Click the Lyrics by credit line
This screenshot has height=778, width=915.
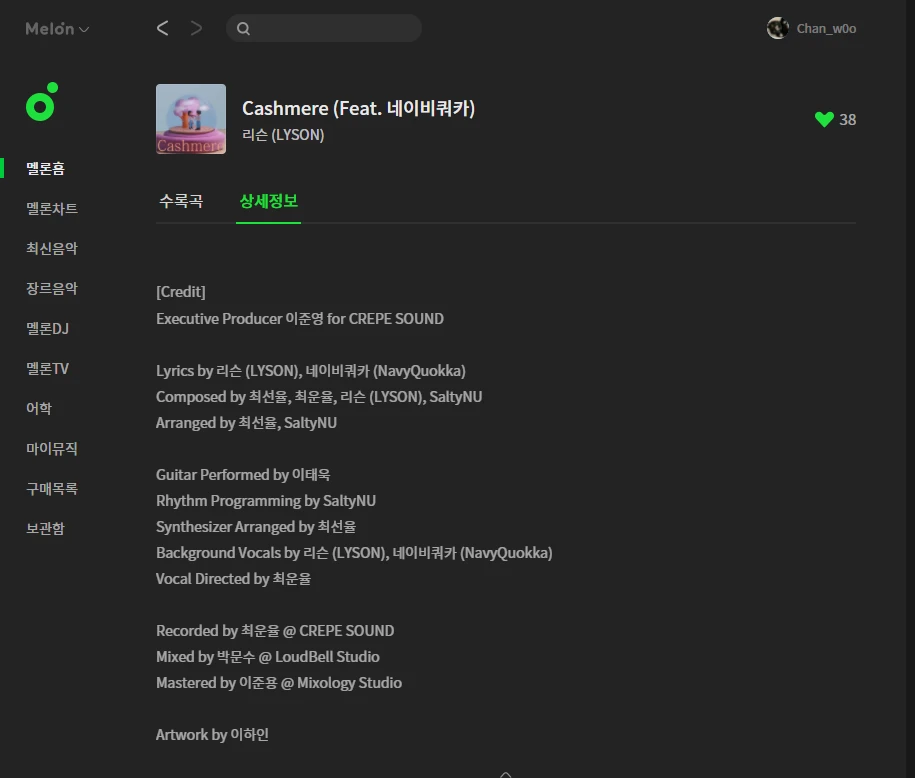[311, 371]
